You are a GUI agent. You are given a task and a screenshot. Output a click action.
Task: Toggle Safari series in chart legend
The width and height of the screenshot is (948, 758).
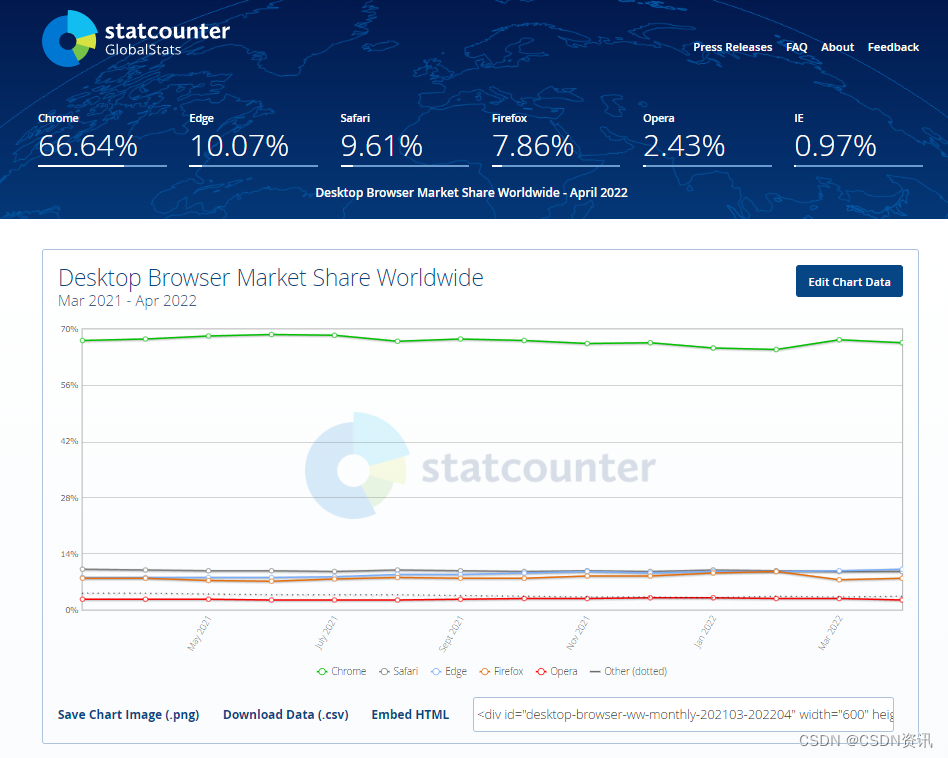pyautogui.click(x=398, y=672)
